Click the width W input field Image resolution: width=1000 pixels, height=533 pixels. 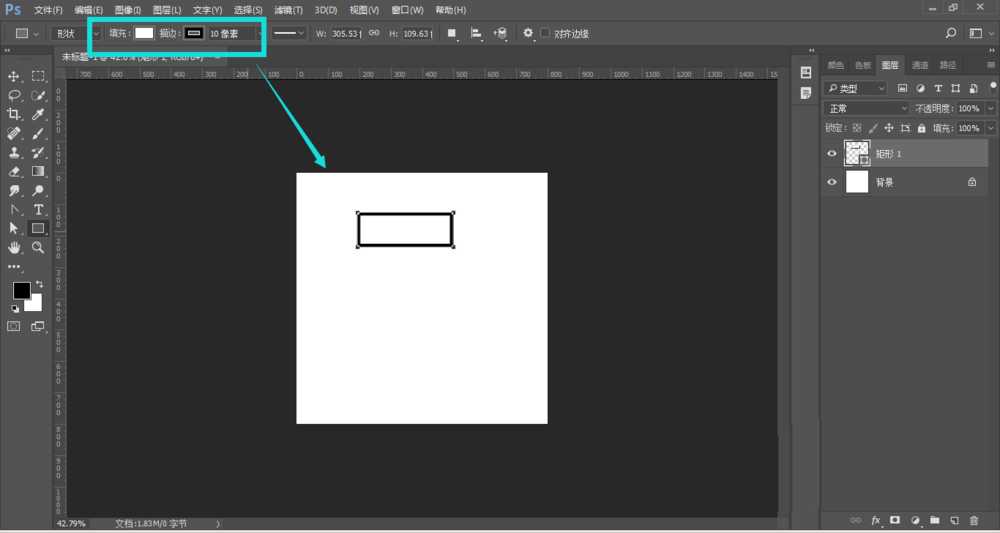coord(344,33)
